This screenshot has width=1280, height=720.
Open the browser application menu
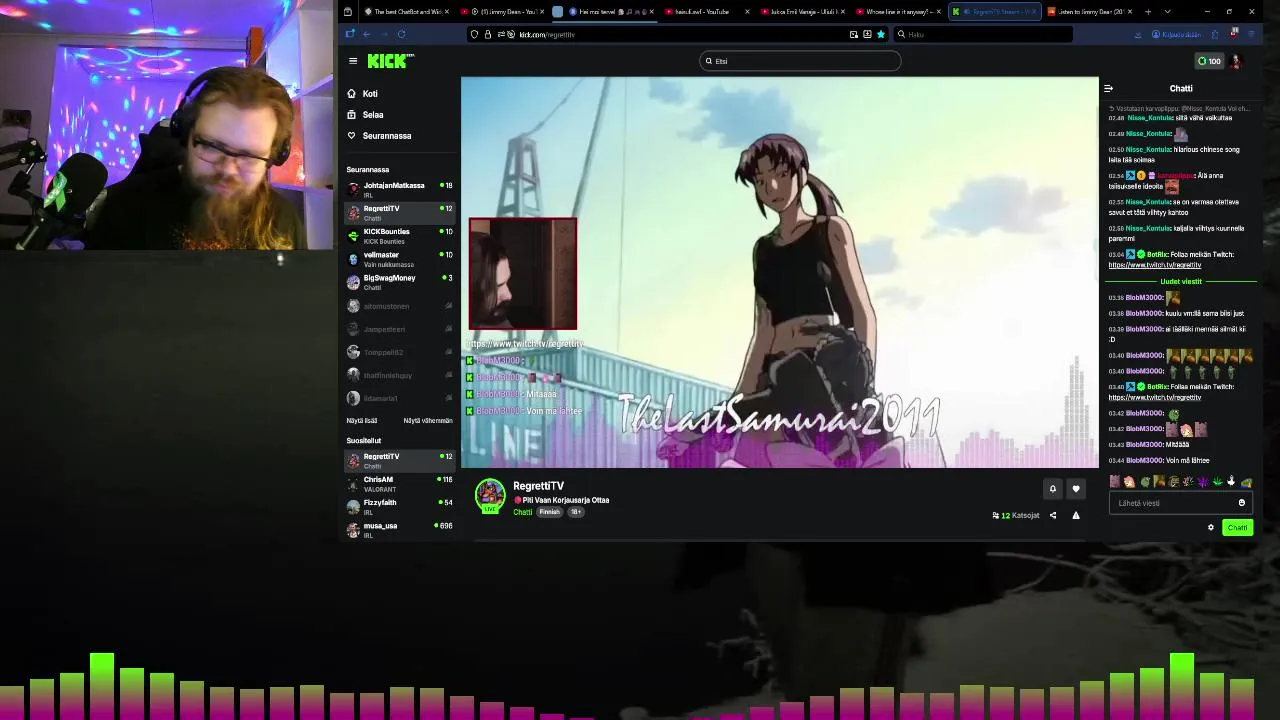pyautogui.click(x=1251, y=34)
